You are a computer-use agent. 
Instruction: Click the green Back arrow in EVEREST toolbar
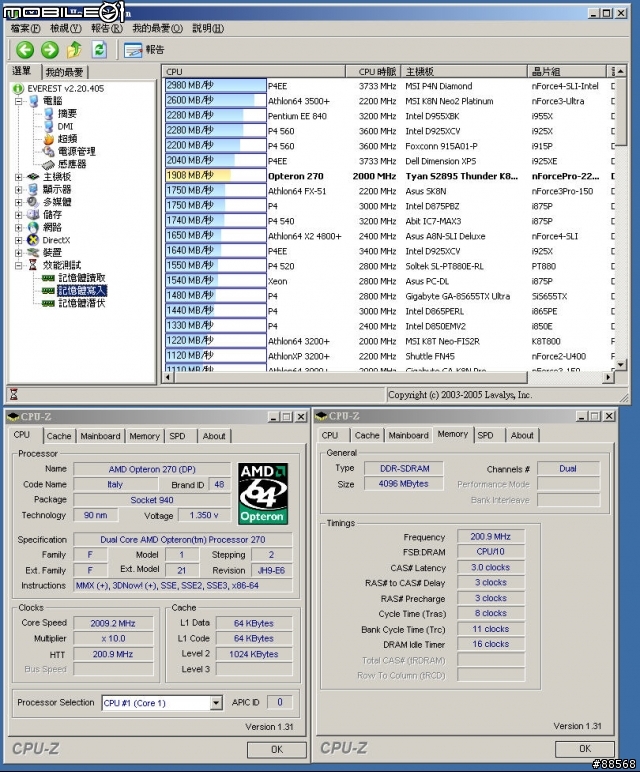pos(25,50)
